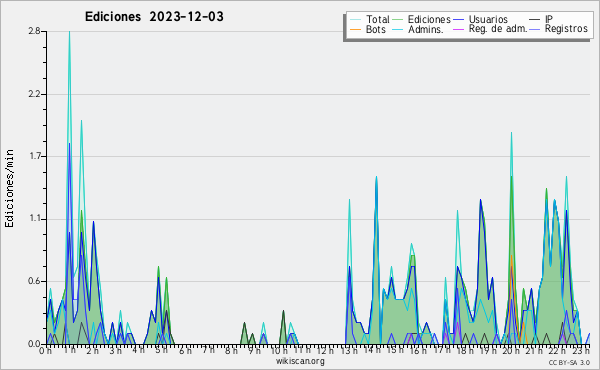The width and height of the screenshot is (600, 370).
Task: Click the '13 h' x-axis label
Action: click(349, 351)
